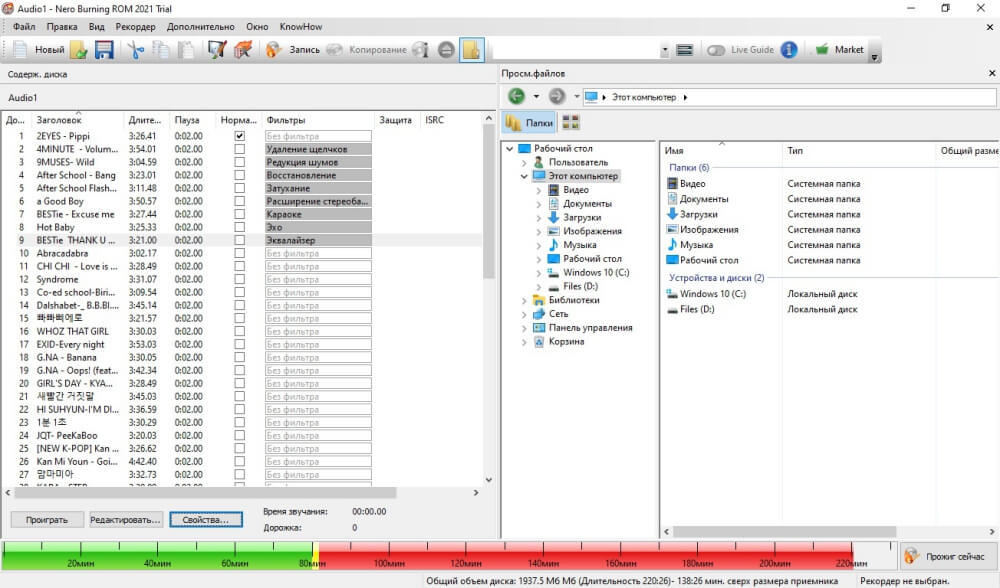Open the Правка menu
The image size is (1000, 588).
click(x=62, y=27)
